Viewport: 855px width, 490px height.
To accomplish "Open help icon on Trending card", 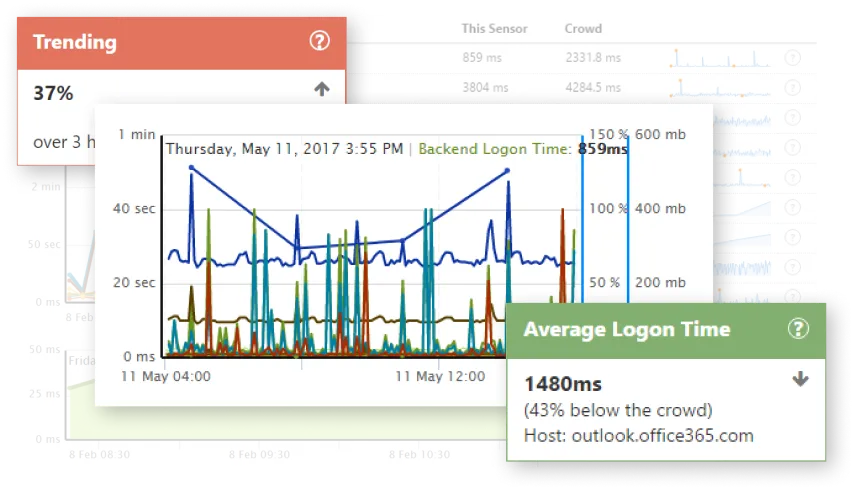I will pos(320,41).
